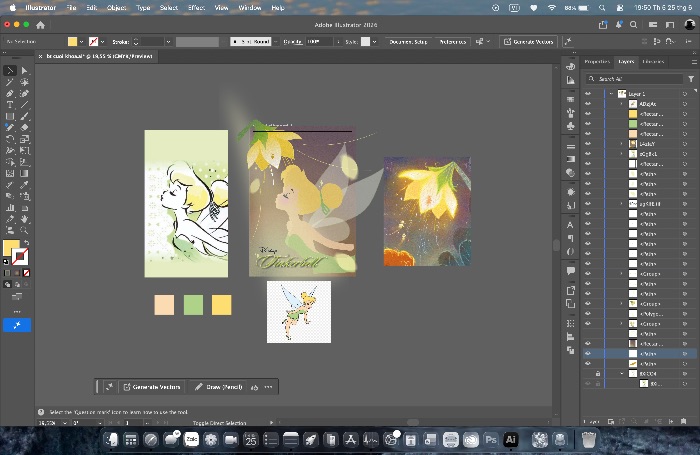Click the Document Setup button
Image resolution: width=700 pixels, height=455 pixels.
[408, 42]
